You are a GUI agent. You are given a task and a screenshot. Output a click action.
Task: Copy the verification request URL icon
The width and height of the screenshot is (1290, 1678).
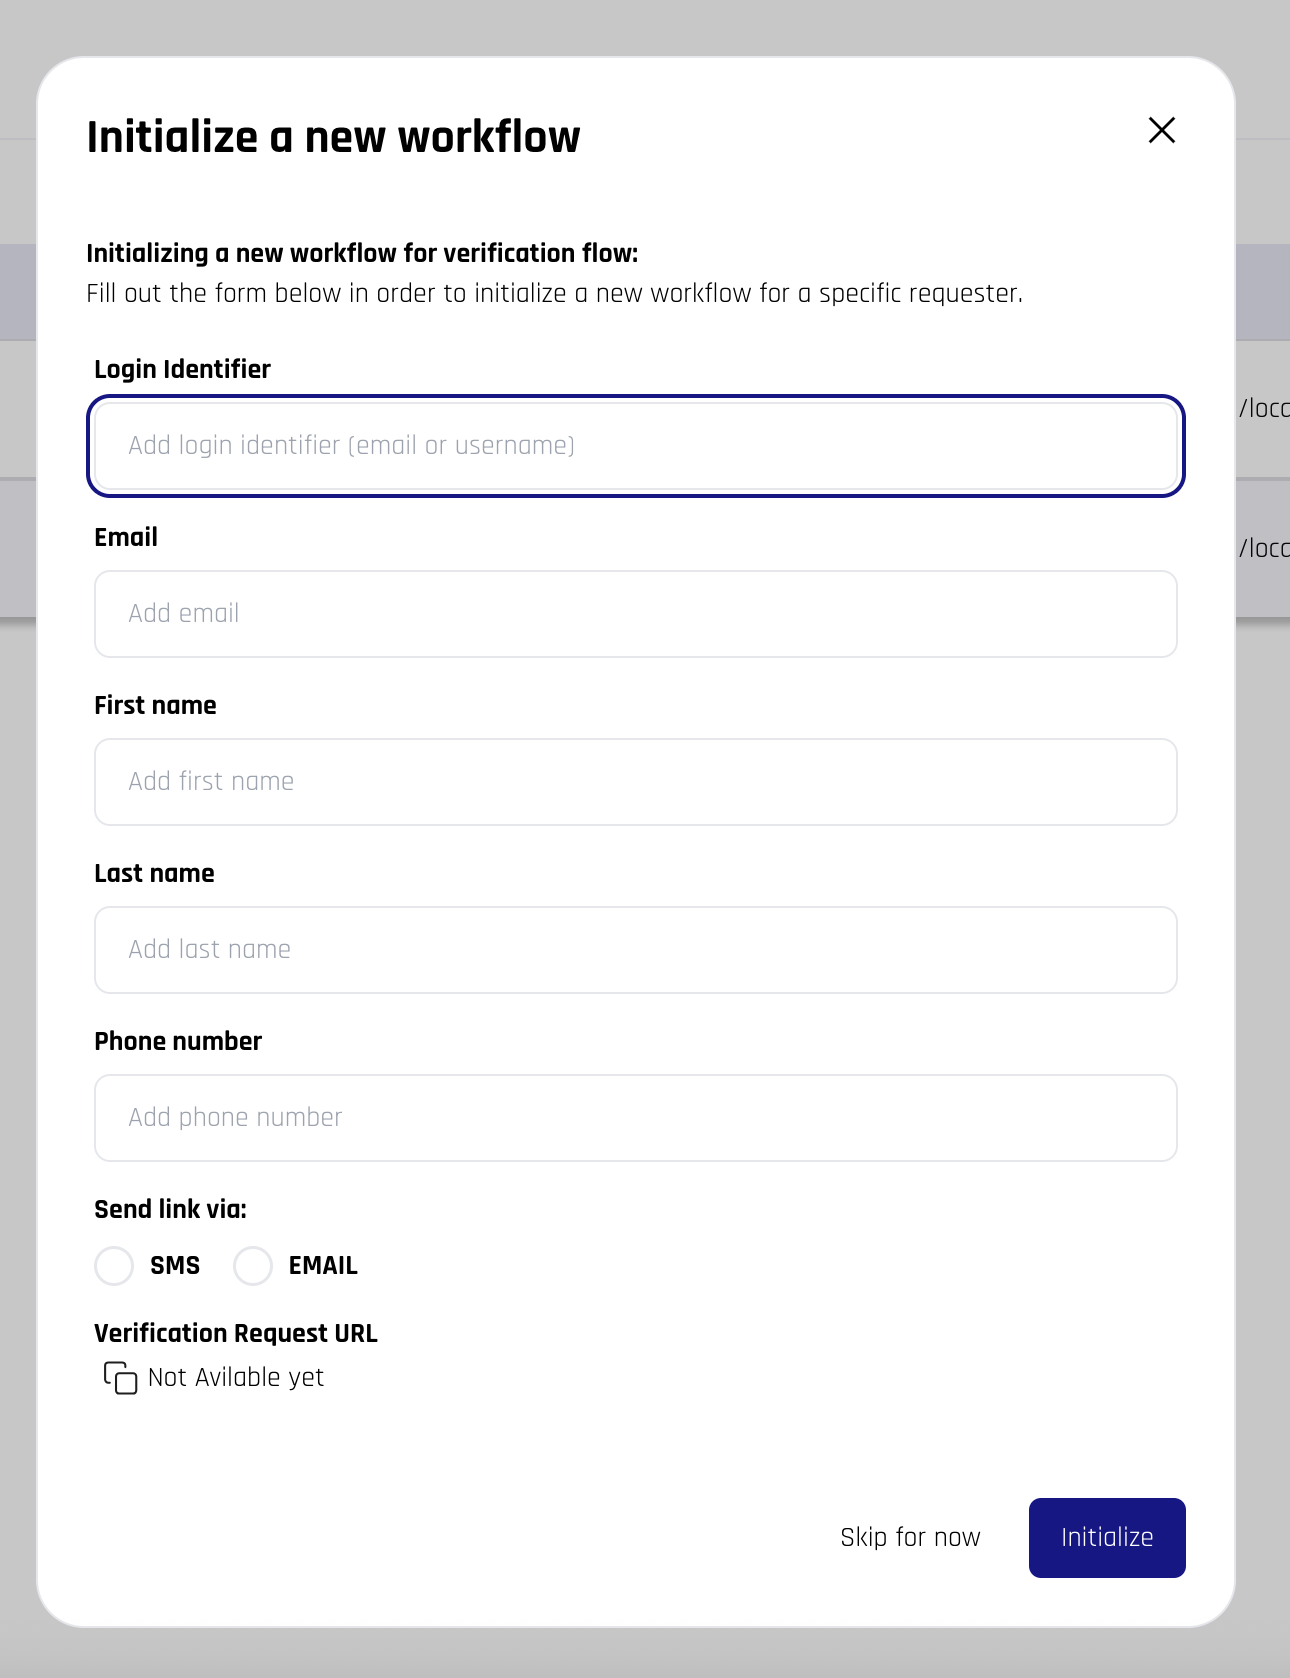point(120,1377)
